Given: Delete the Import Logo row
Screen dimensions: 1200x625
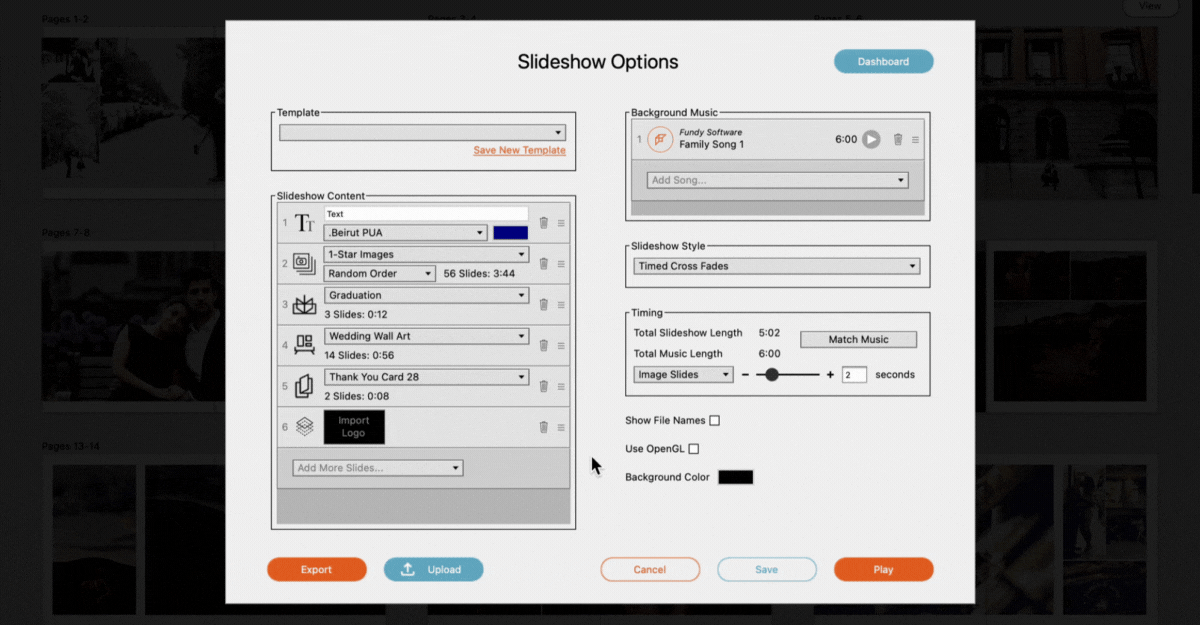Looking at the screenshot, I should coord(543,427).
